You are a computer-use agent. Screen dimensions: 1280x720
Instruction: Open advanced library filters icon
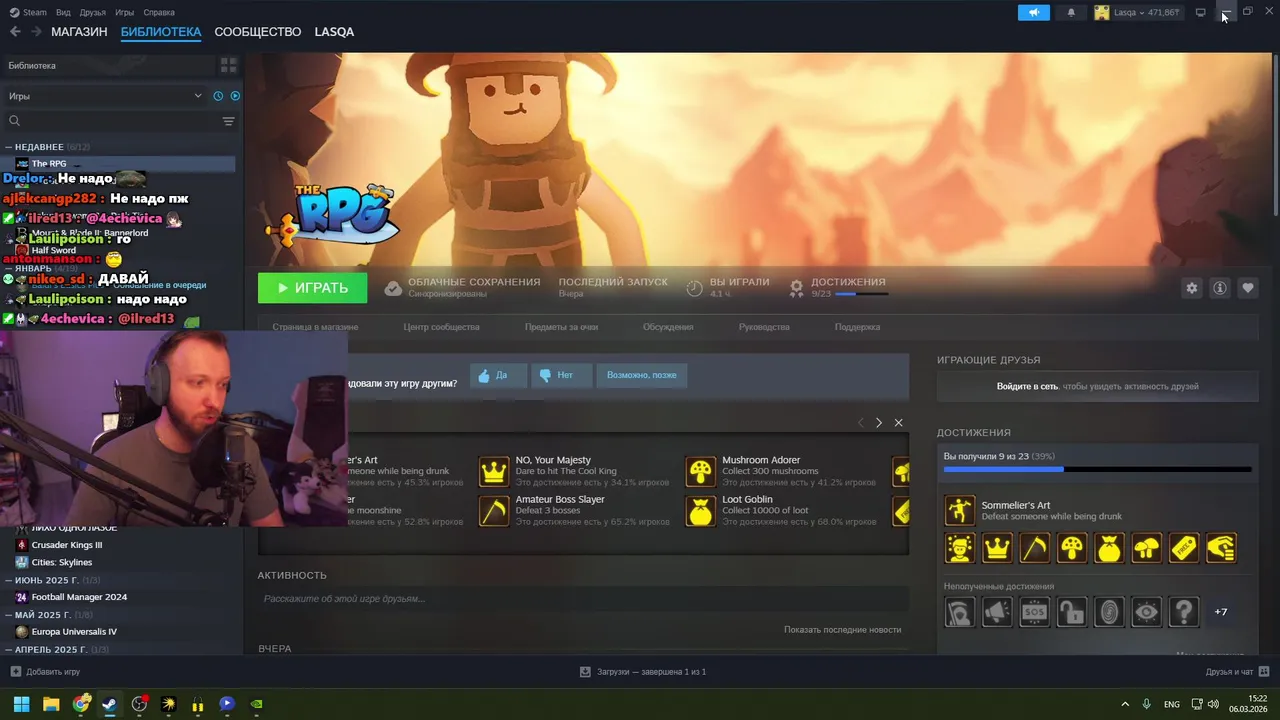[x=228, y=121]
